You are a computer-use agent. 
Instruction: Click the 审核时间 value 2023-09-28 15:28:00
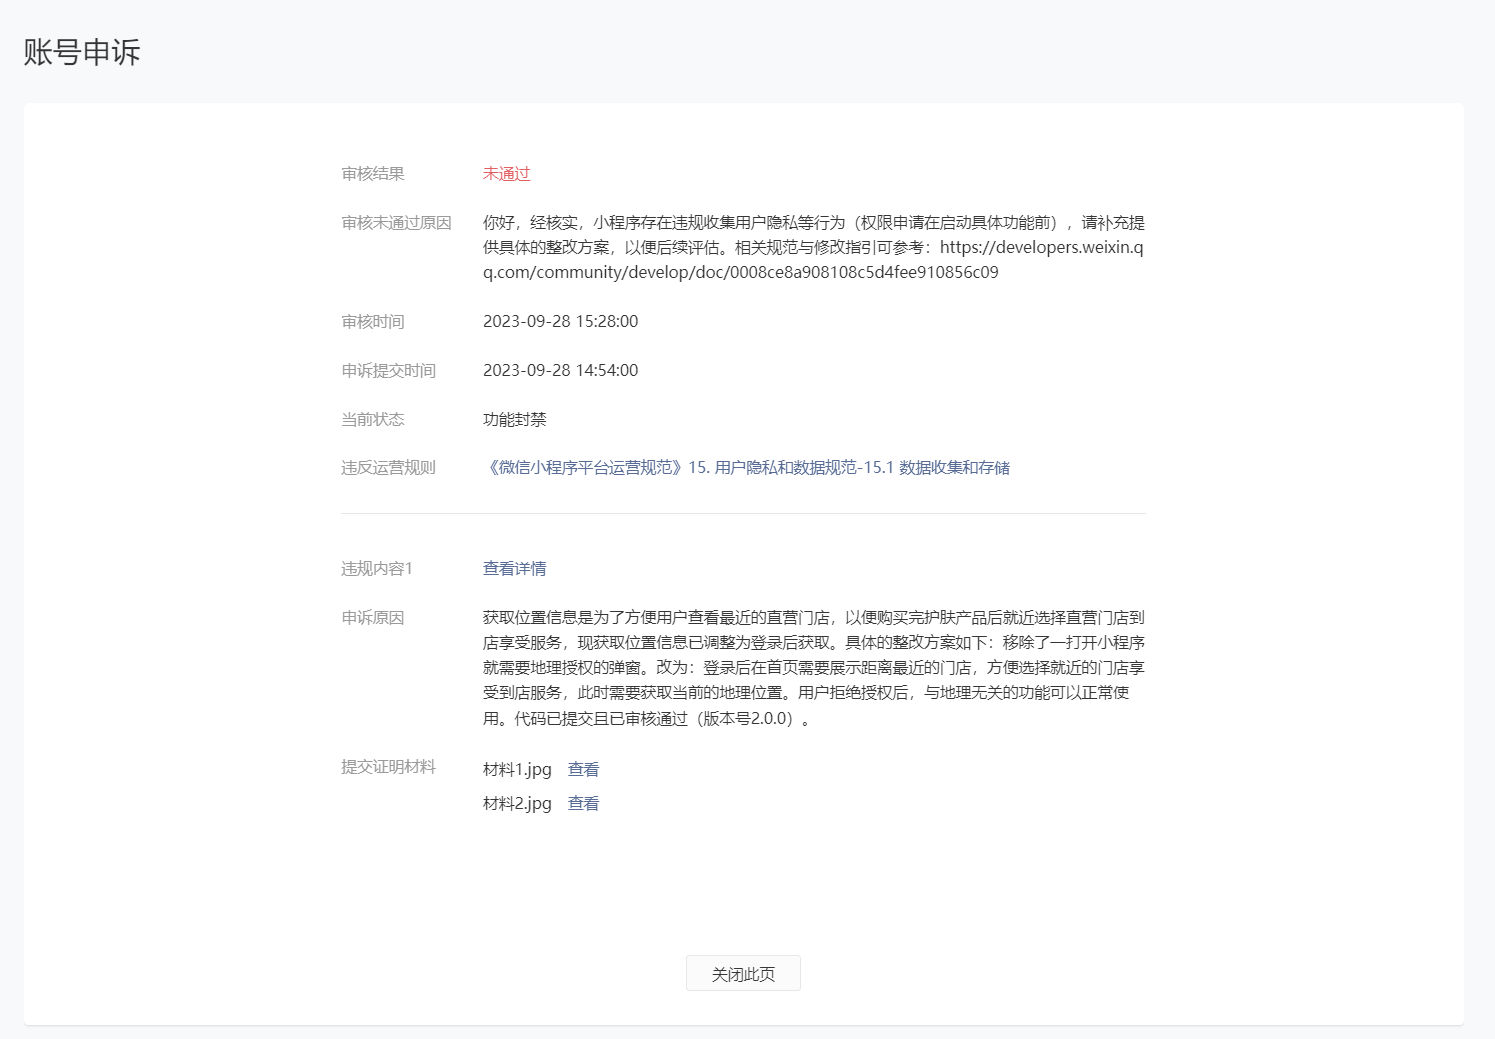560,321
